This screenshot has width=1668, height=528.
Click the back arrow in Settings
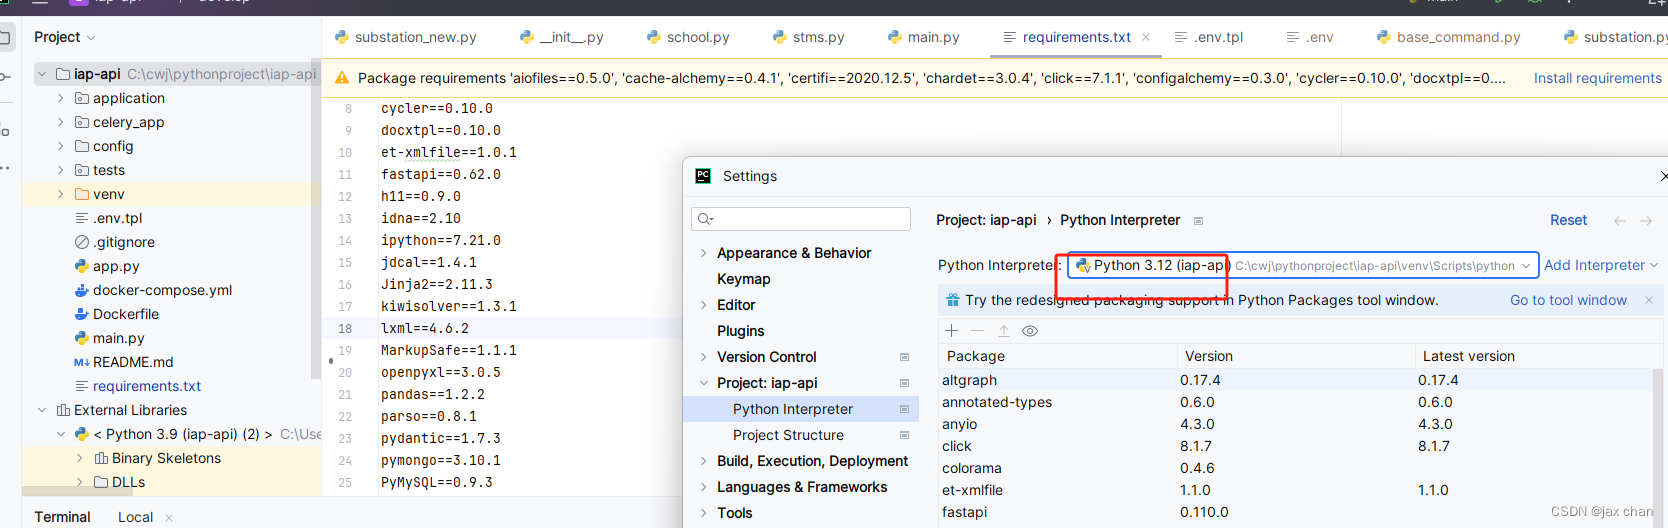click(x=1619, y=220)
